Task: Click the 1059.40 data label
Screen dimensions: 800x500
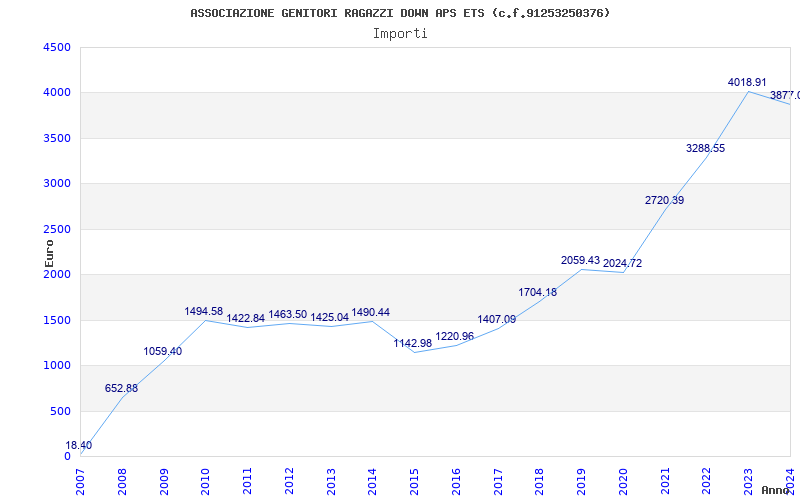Action: coord(163,352)
